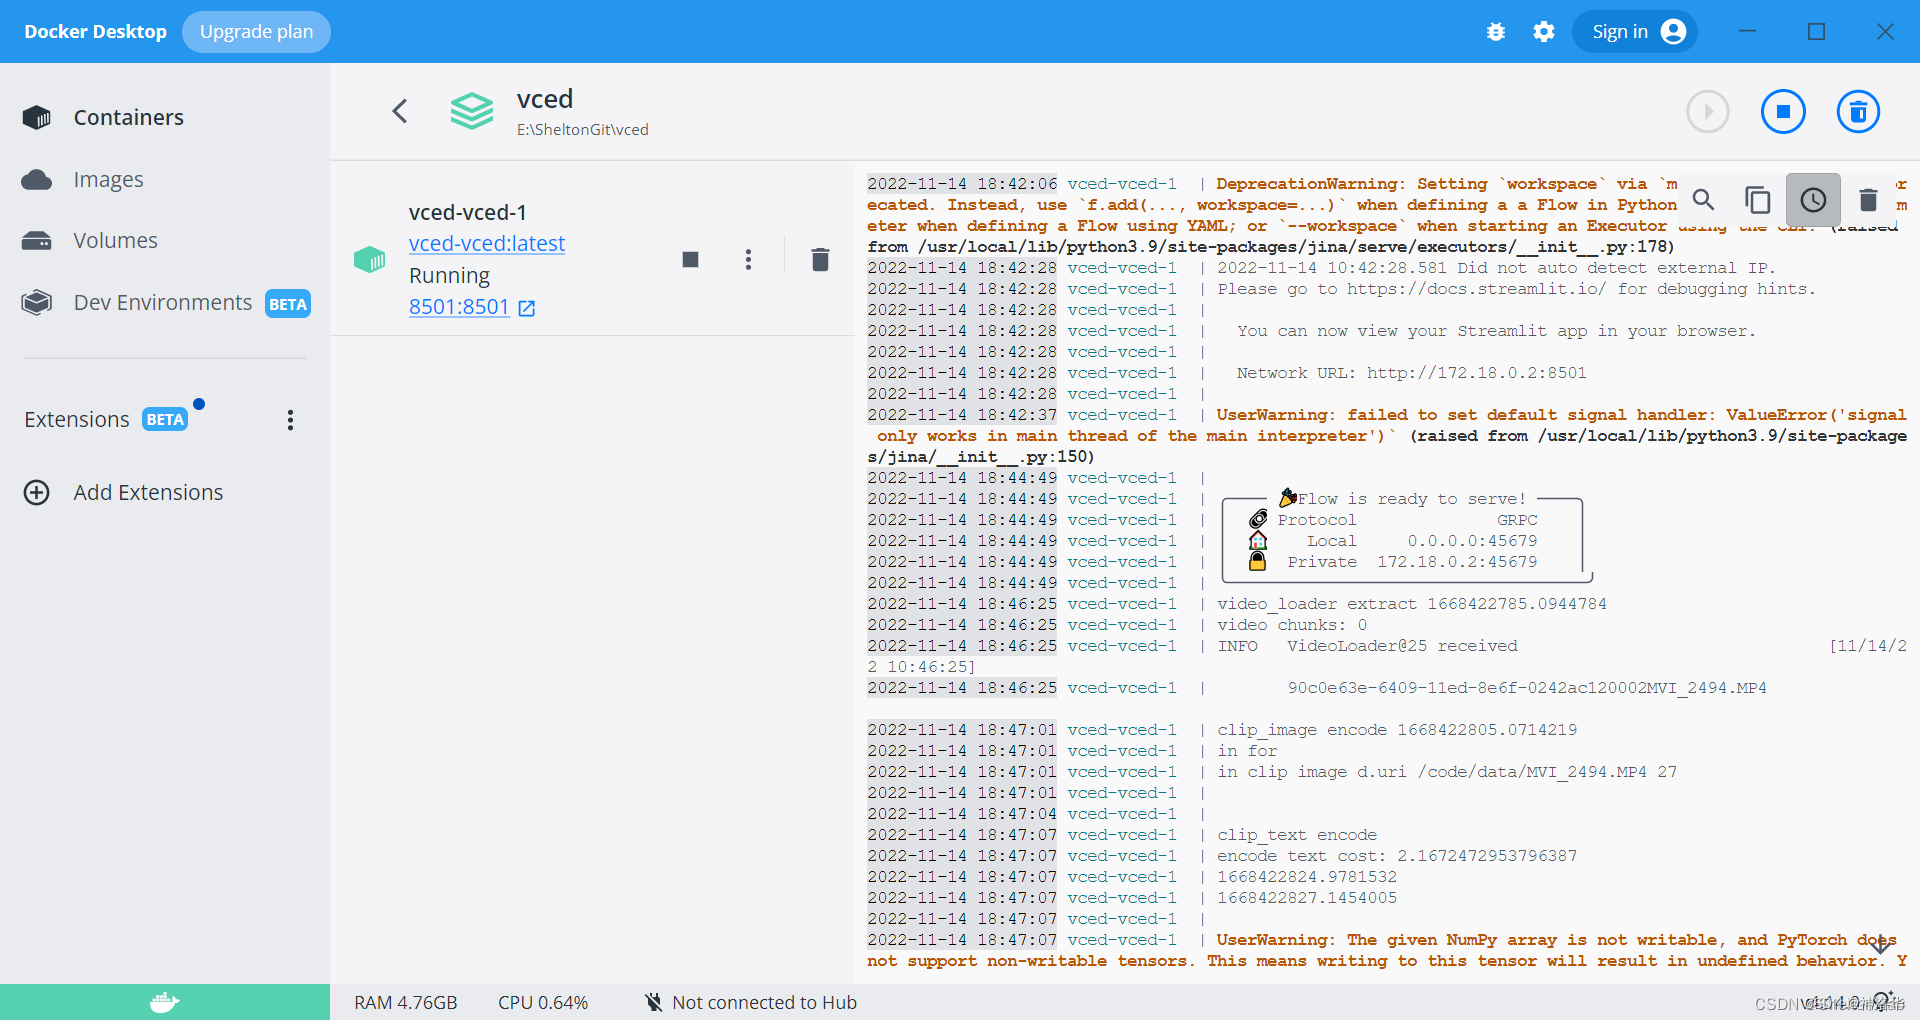1920x1020 pixels.
Task: Minimize the Docker Desktop window
Action: coord(1748,32)
